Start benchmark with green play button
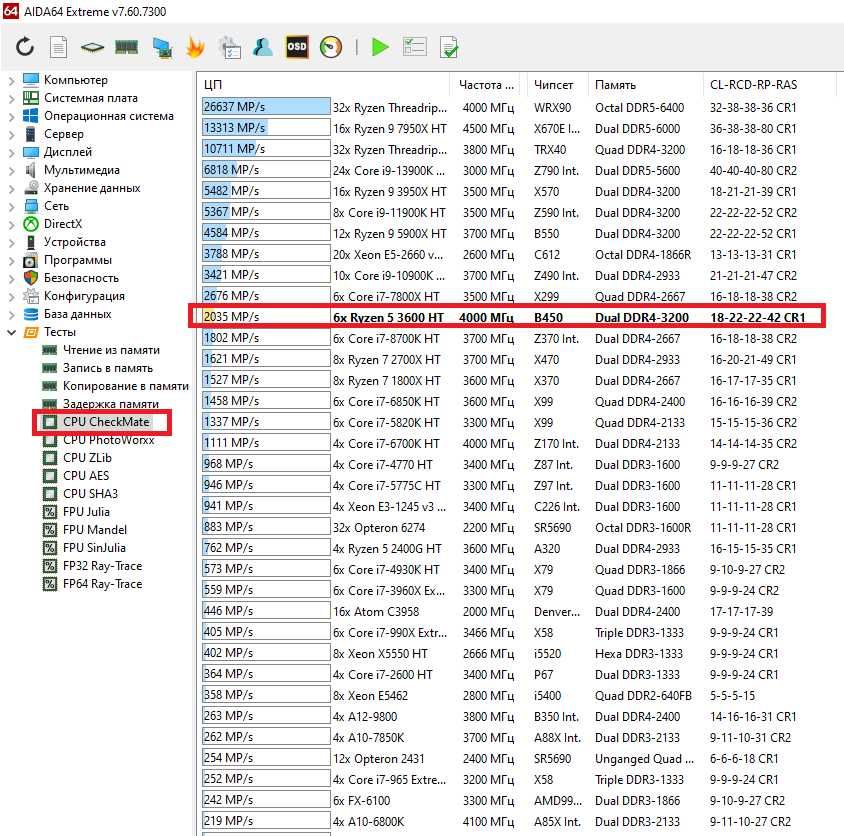The width and height of the screenshot is (844, 836). pyautogui.click(x=380, y=47)
